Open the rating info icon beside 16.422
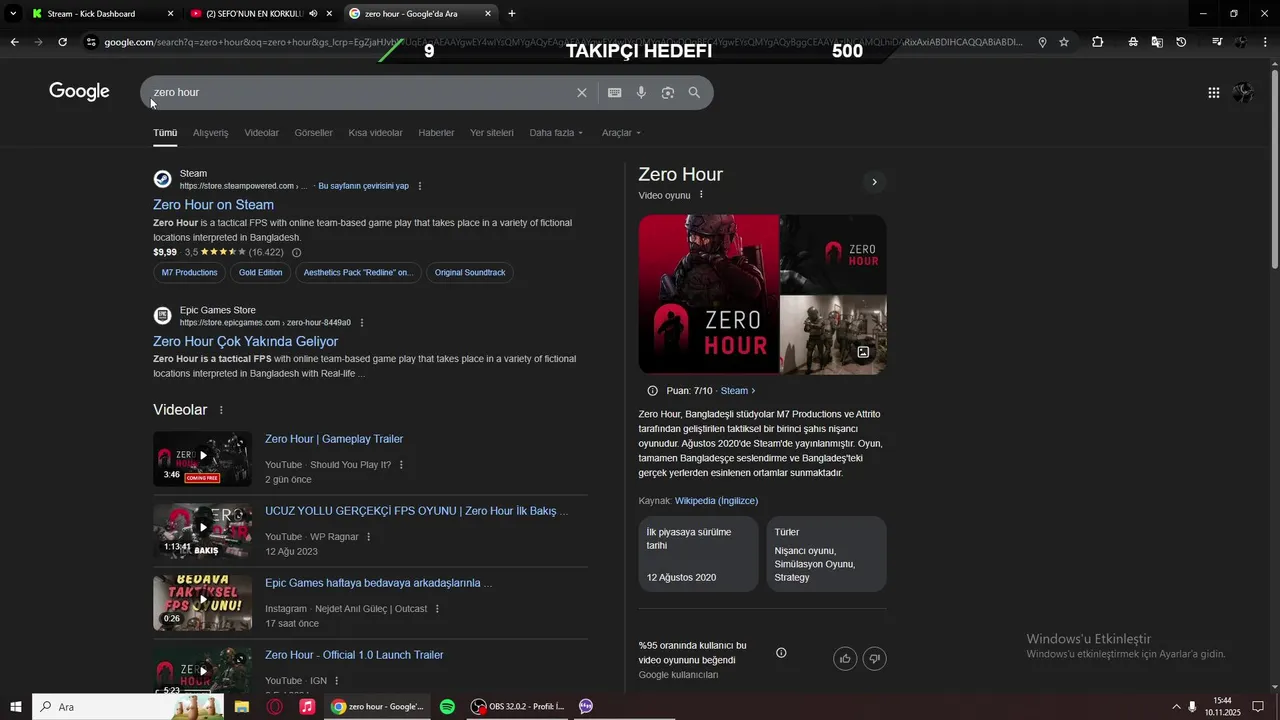This screenshot has width=1280, height=720. (x=296, y=253)
